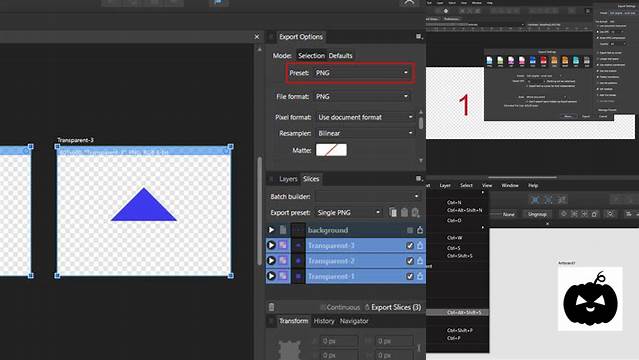
Task: Expand the Transparent-3 slice row
Action: pos(271,245)
